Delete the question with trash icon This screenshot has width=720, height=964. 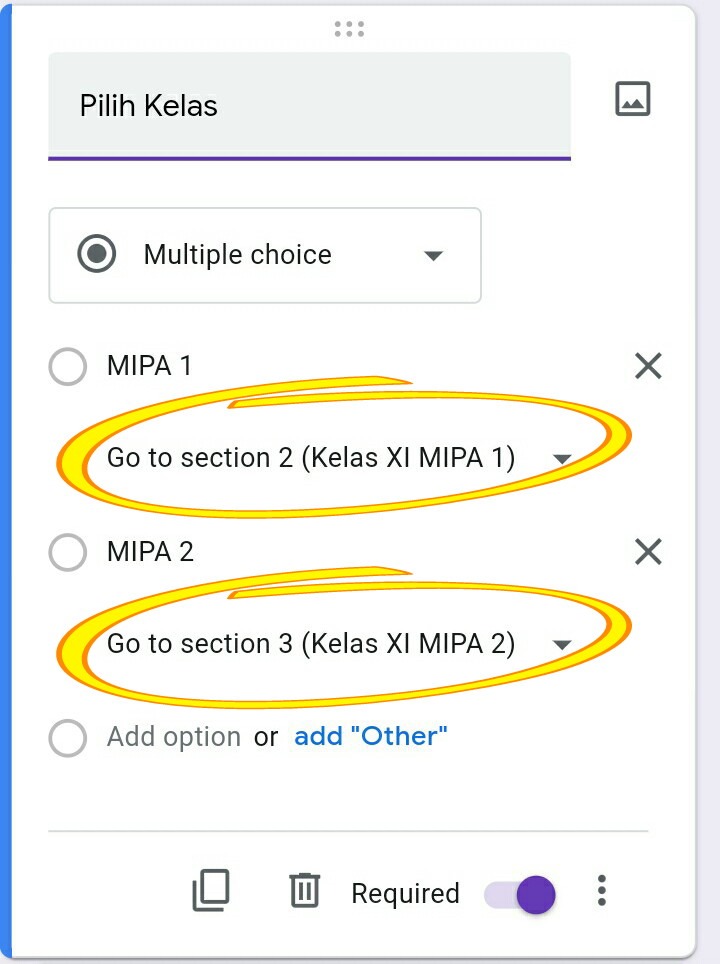point(304,890)
